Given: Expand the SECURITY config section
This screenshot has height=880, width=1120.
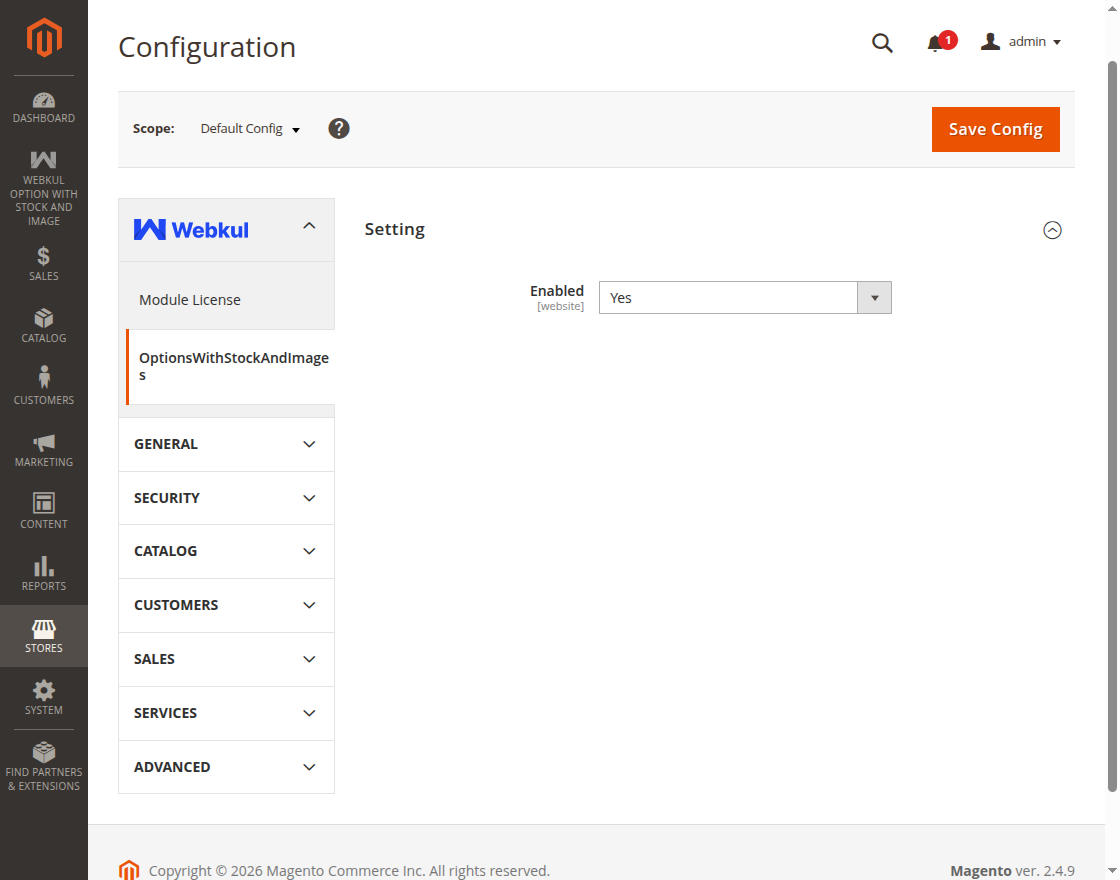Looking at the screenshot, I should 226,498.
